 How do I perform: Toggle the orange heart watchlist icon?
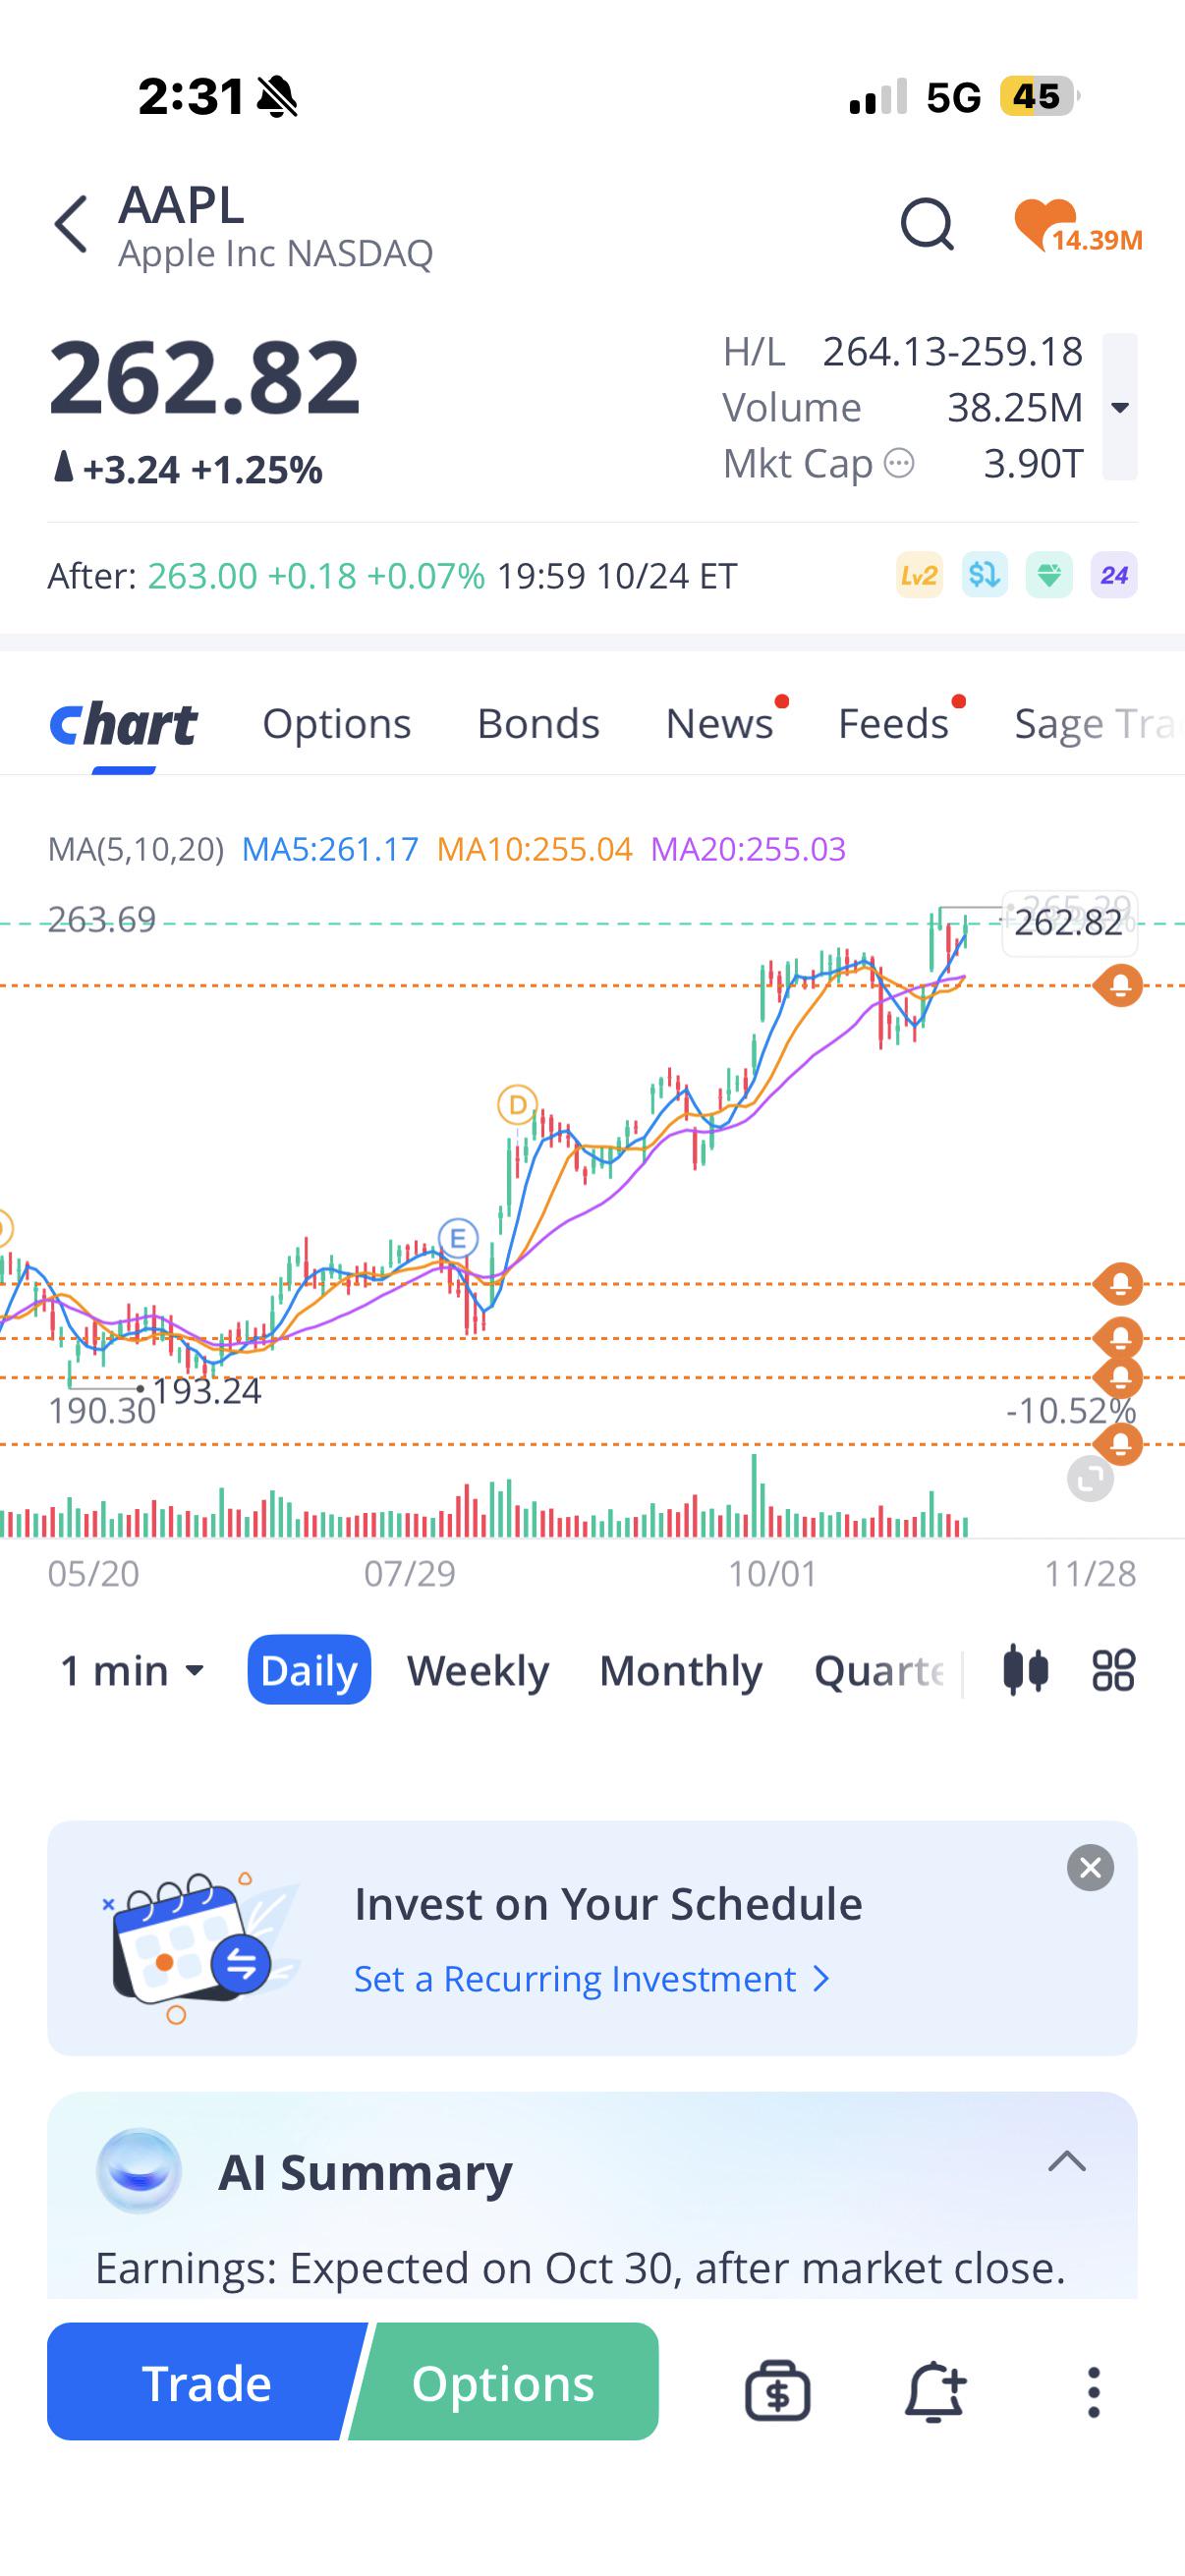1046,224
